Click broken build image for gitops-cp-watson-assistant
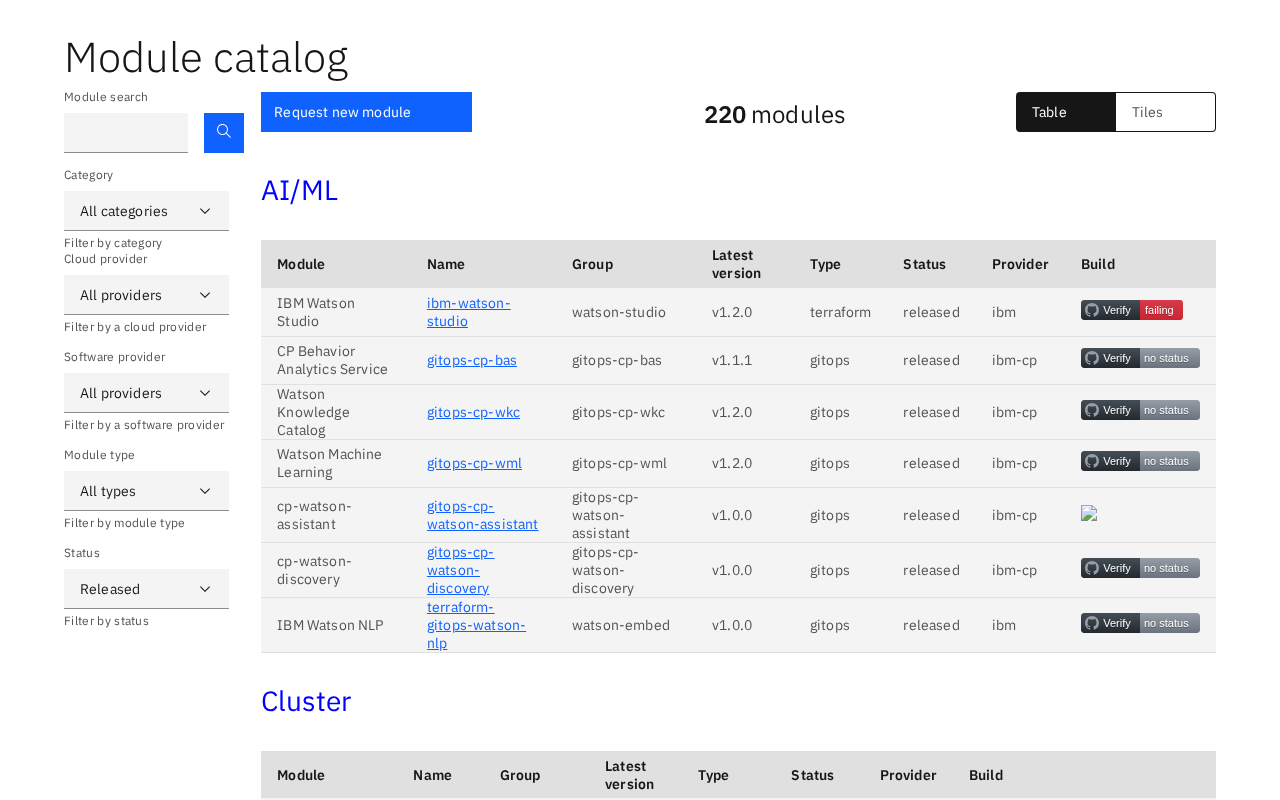1280x800 pixels. [1089, 513]
